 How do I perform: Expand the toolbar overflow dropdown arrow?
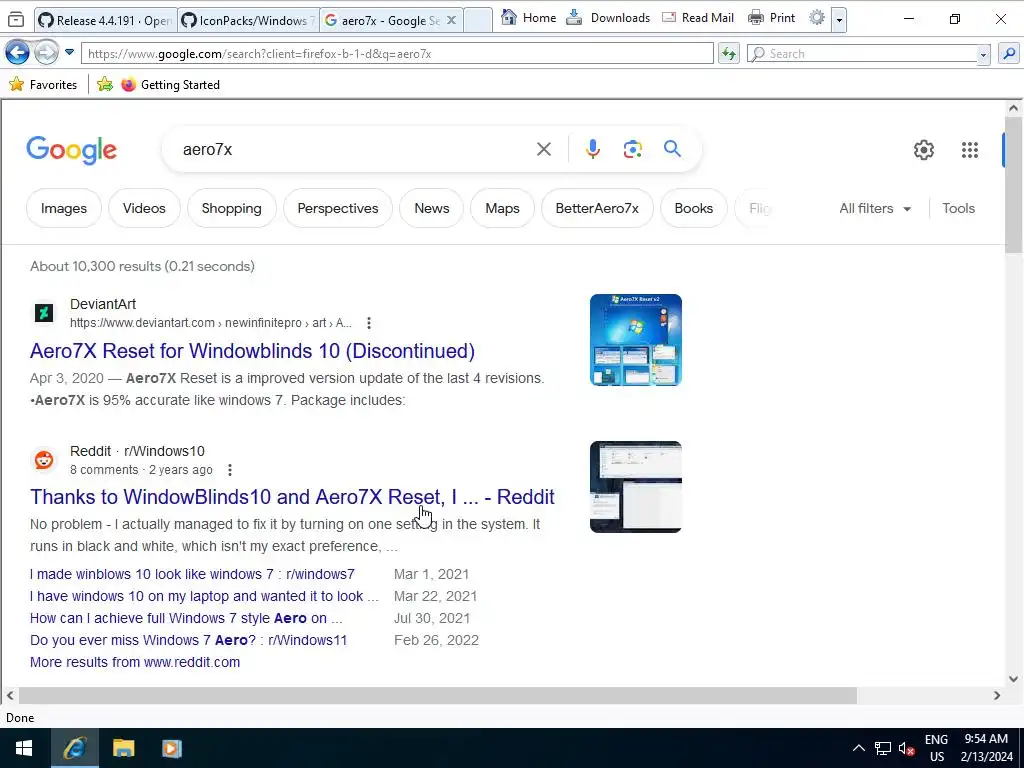[x=839, y=20]
